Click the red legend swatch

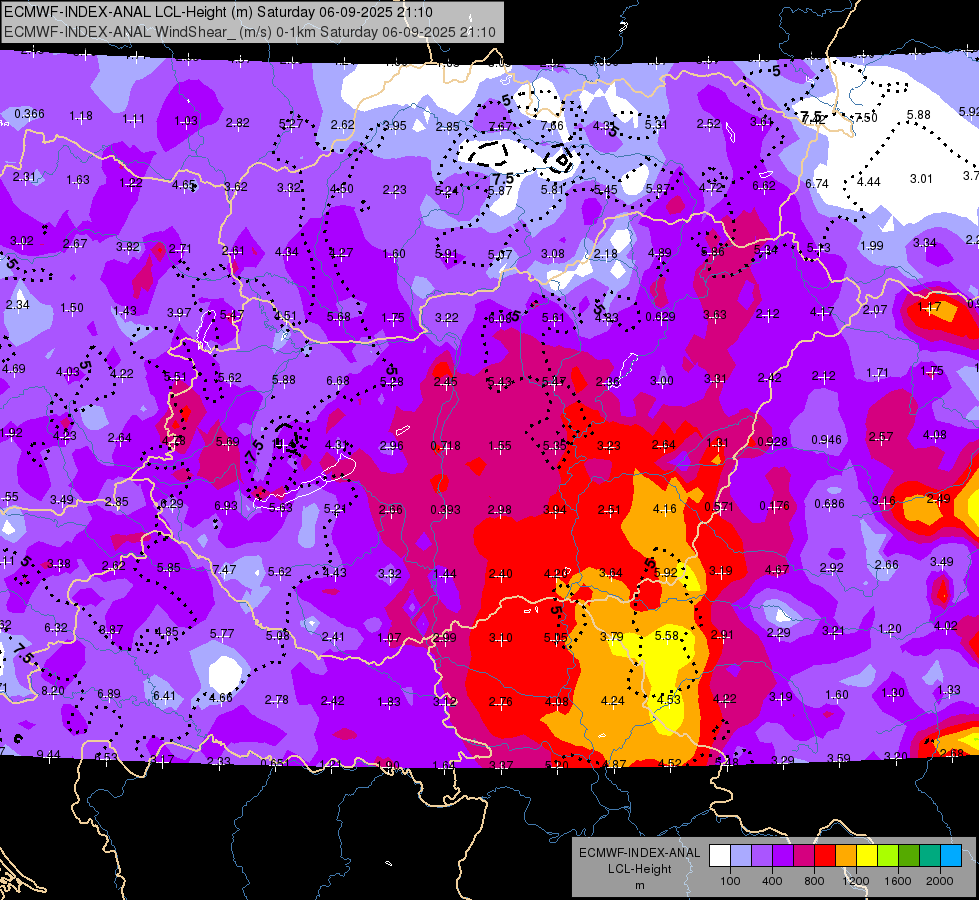click(825, 855)
